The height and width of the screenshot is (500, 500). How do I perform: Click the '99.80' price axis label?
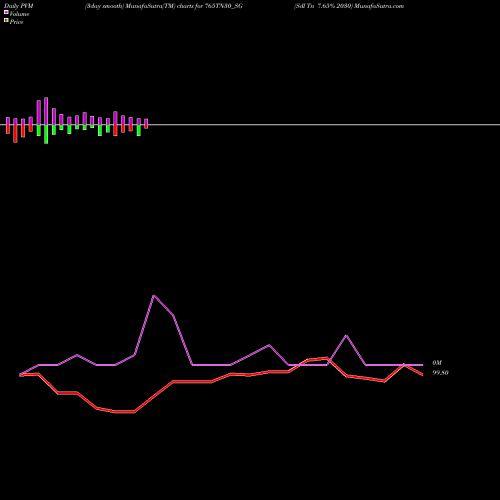440,373
